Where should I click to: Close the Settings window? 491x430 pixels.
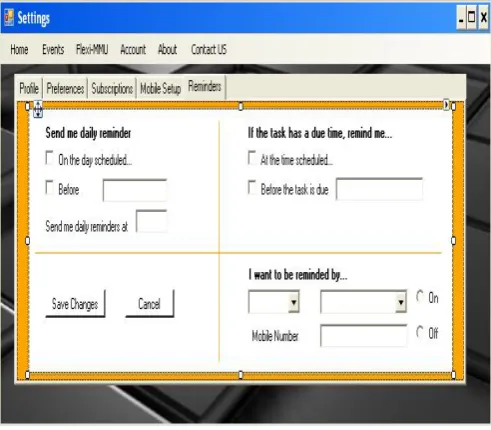483,18
